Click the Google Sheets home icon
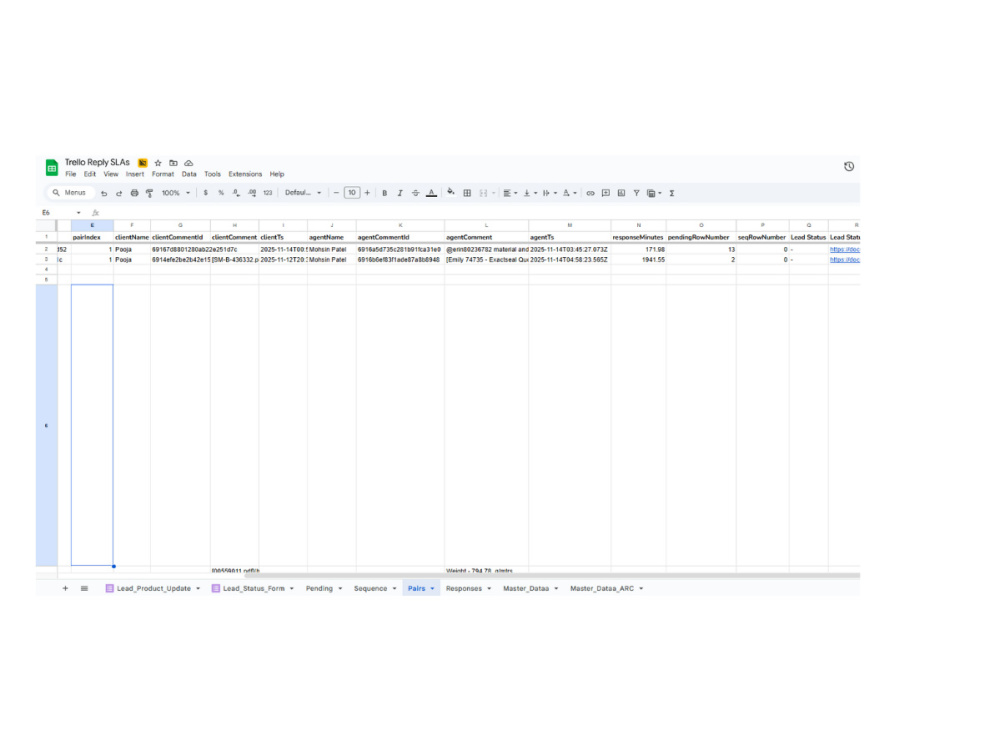The image size is (1000, 751). click(52, 168)
